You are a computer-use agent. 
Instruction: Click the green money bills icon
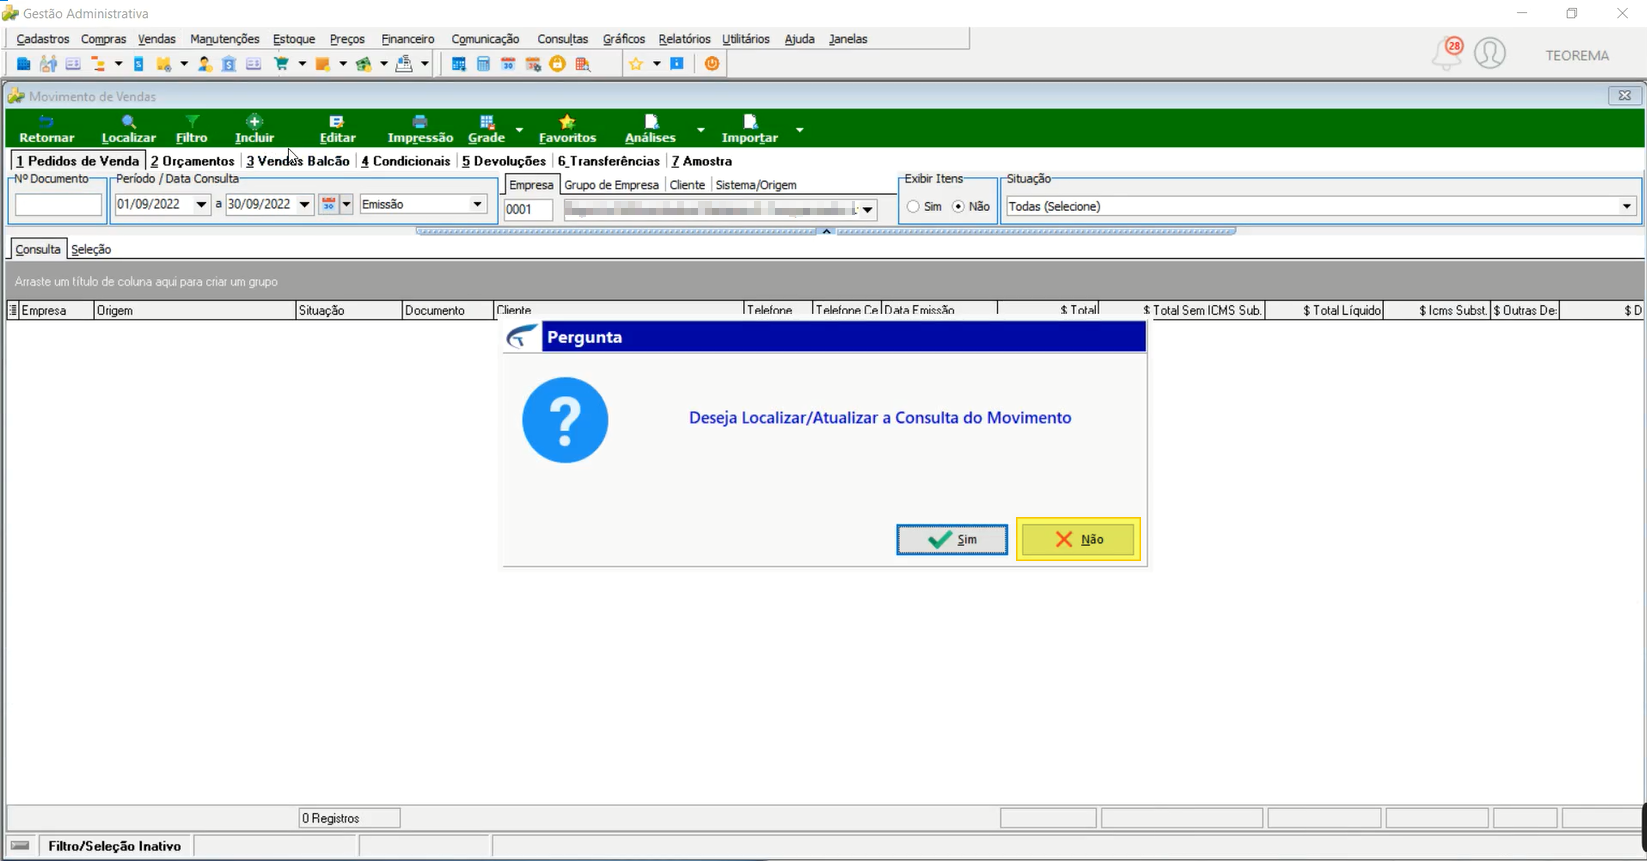pyautogui.click(x=364, y=64)
